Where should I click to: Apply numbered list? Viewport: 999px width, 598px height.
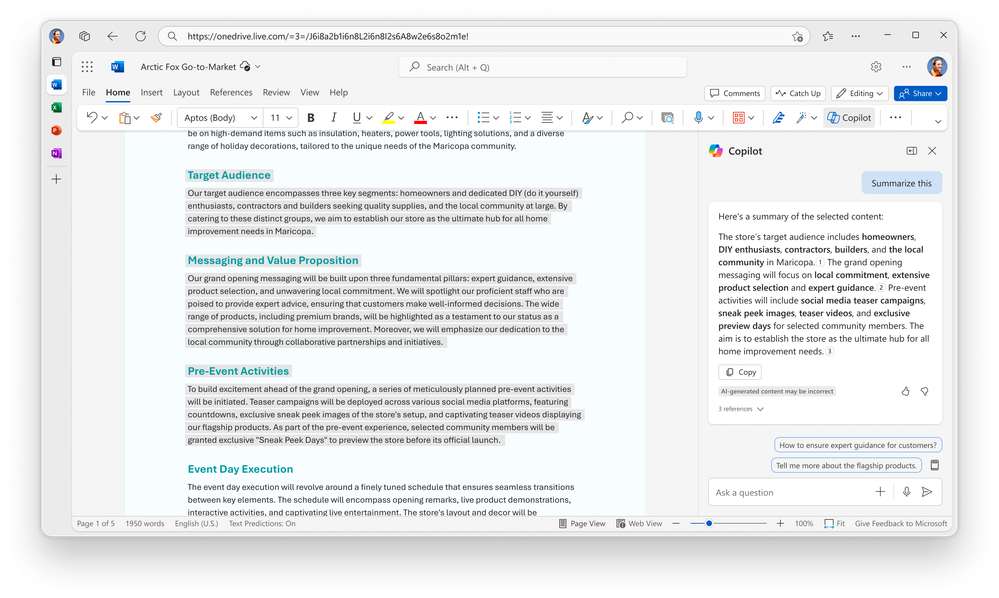(515, 117)
